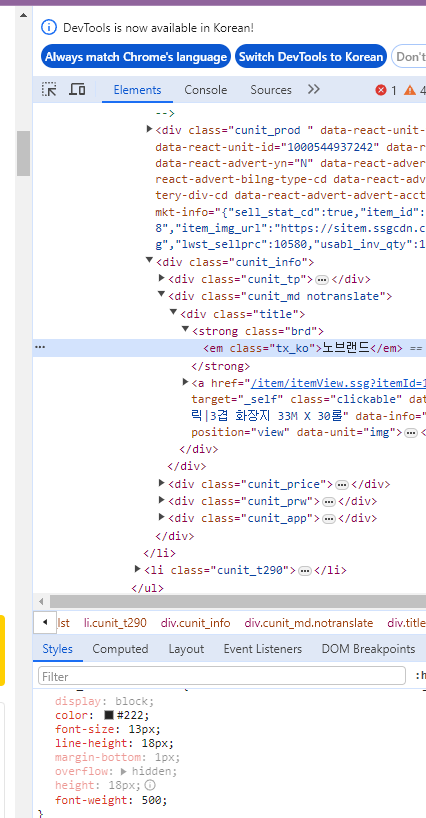This screenshot has height=818, width=426.
Task: Click info icon beside DevTools Korean notice
Action: (x=48, y=28)
